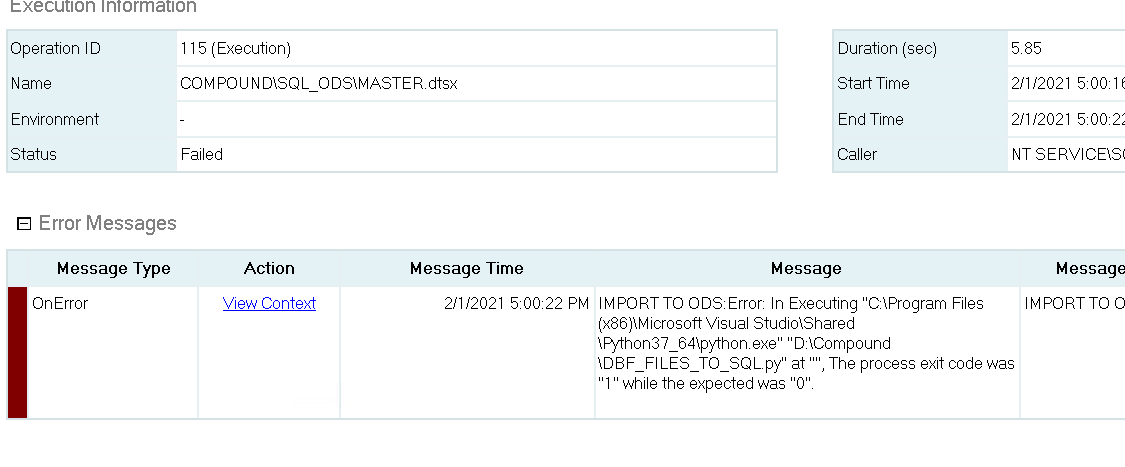Click the dark red error indicator bar

click(x=17, y=351)
